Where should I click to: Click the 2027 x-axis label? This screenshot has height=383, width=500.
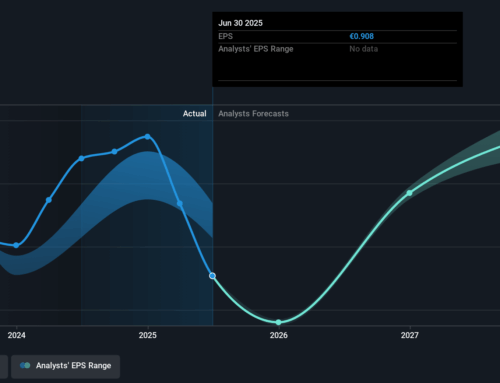tap(410, 335)
